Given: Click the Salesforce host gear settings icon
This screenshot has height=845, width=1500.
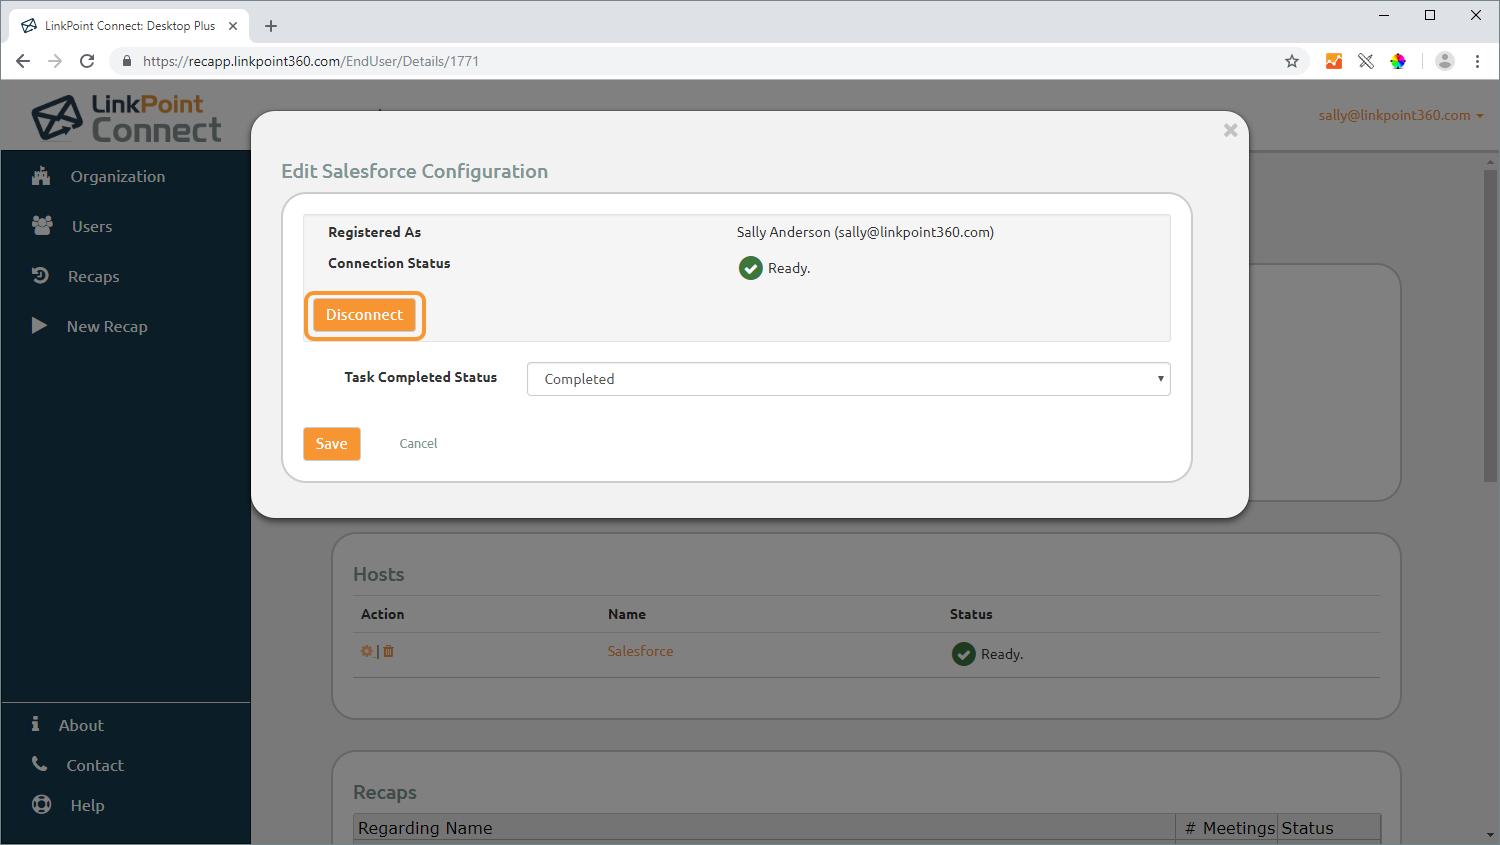Looking at the screenshot, I should click(367, 651).
